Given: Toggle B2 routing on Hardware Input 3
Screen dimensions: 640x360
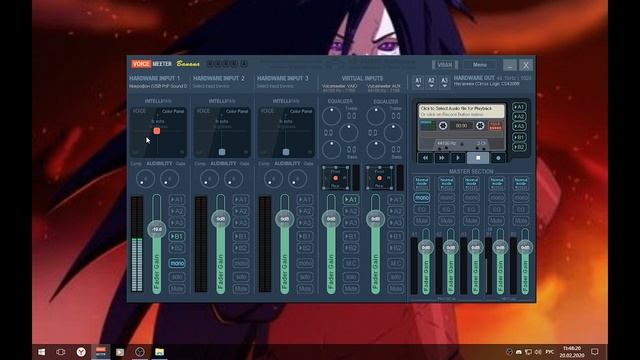Looking at the screenshot, I should pos(305,248).
